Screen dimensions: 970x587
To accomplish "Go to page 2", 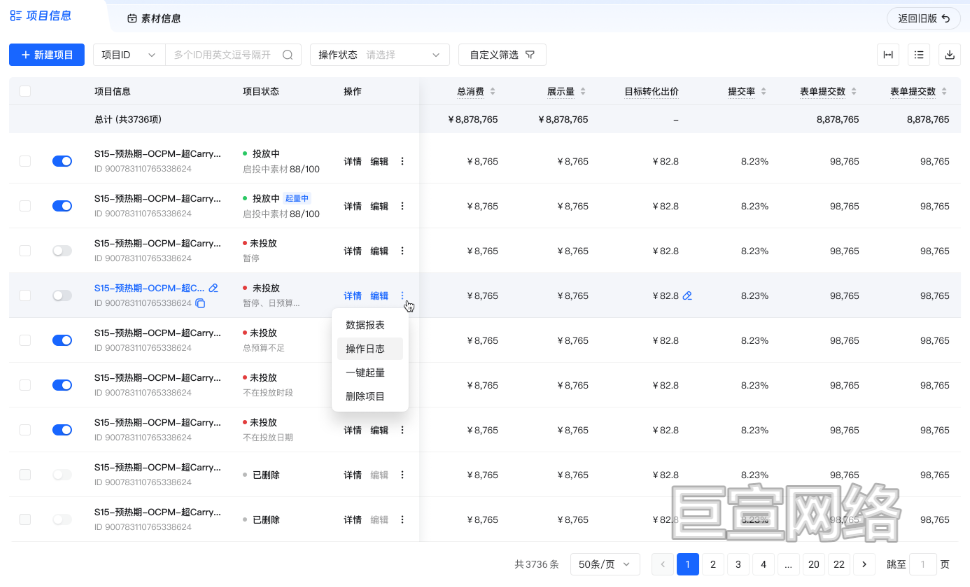I will [x=713, y=564].
